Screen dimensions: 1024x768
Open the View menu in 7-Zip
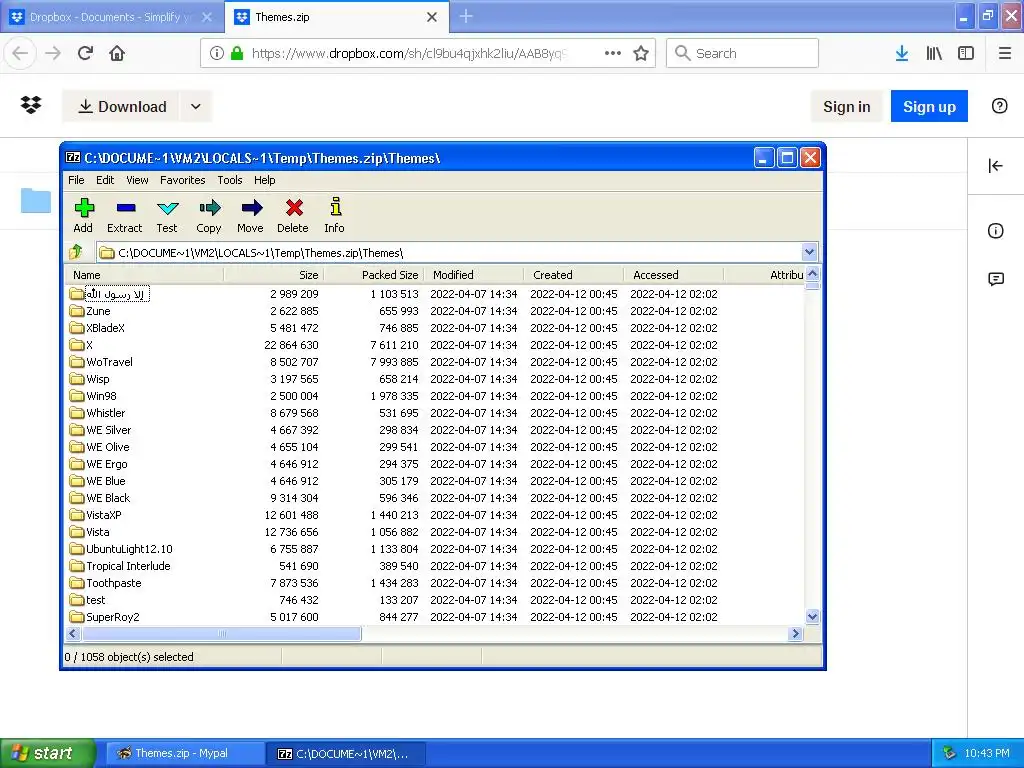(x=137, y=180)
